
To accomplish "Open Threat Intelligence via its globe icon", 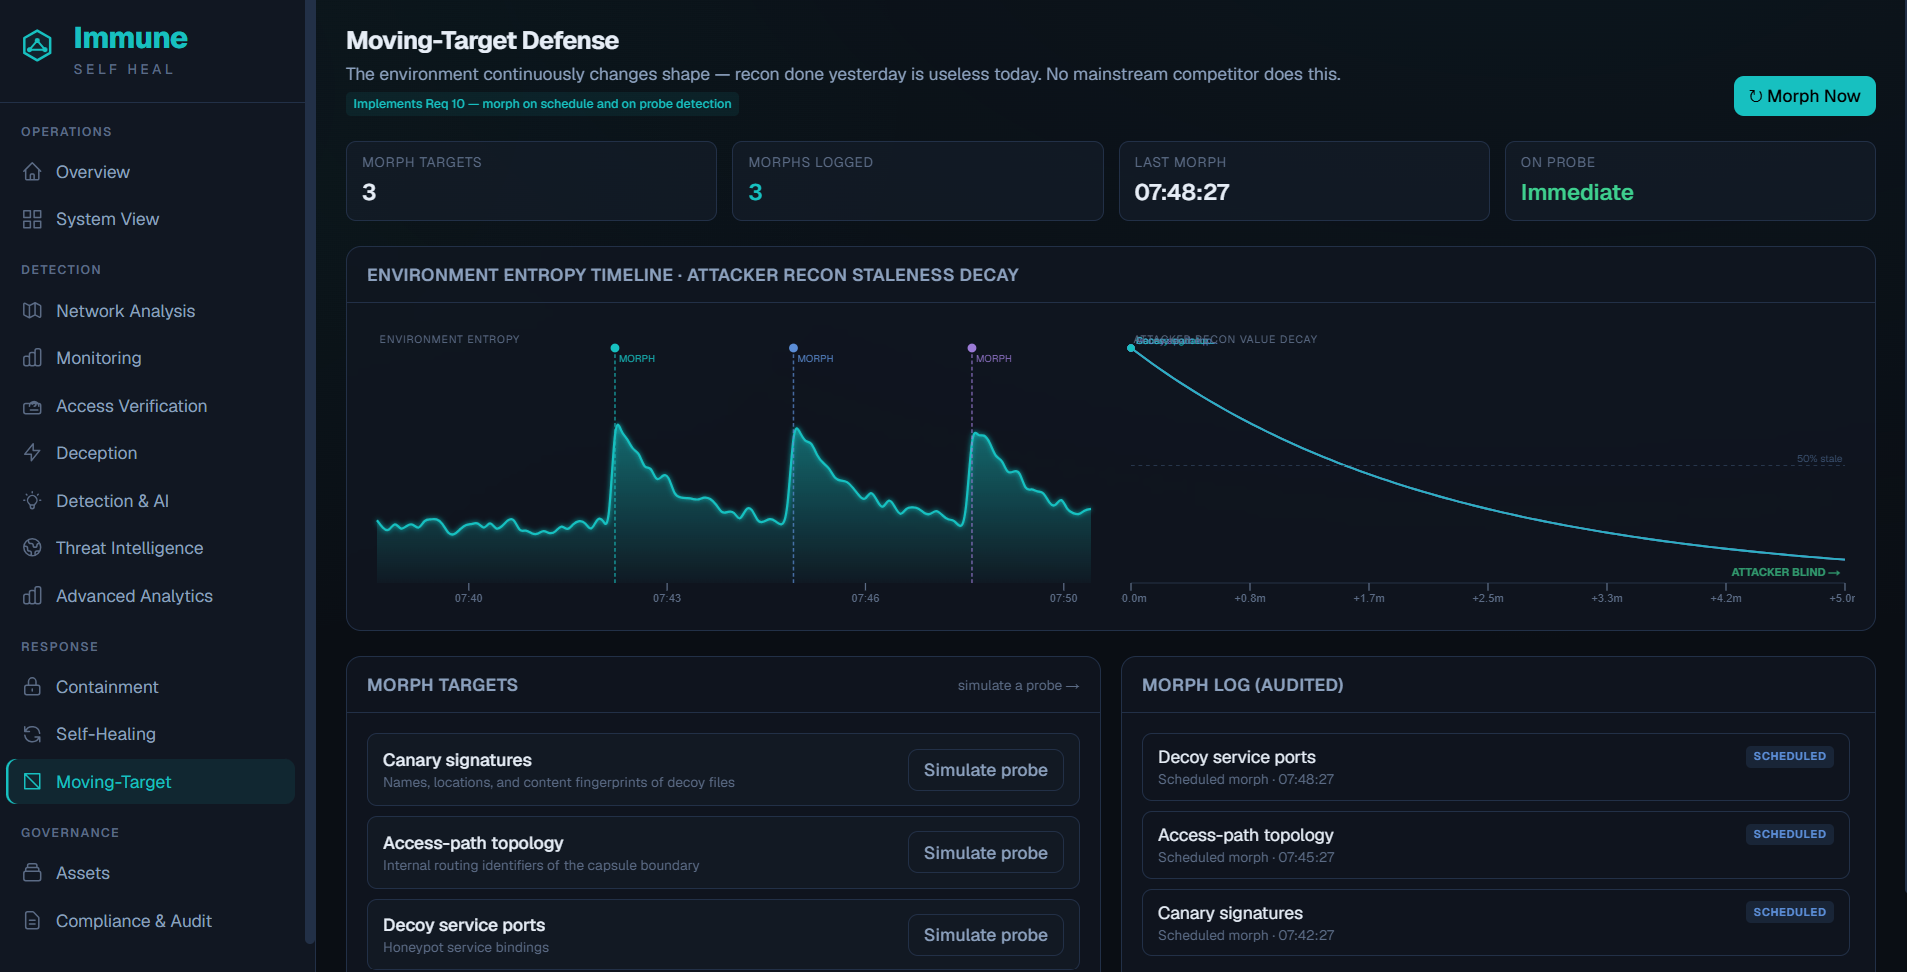I will coord(32,548).
